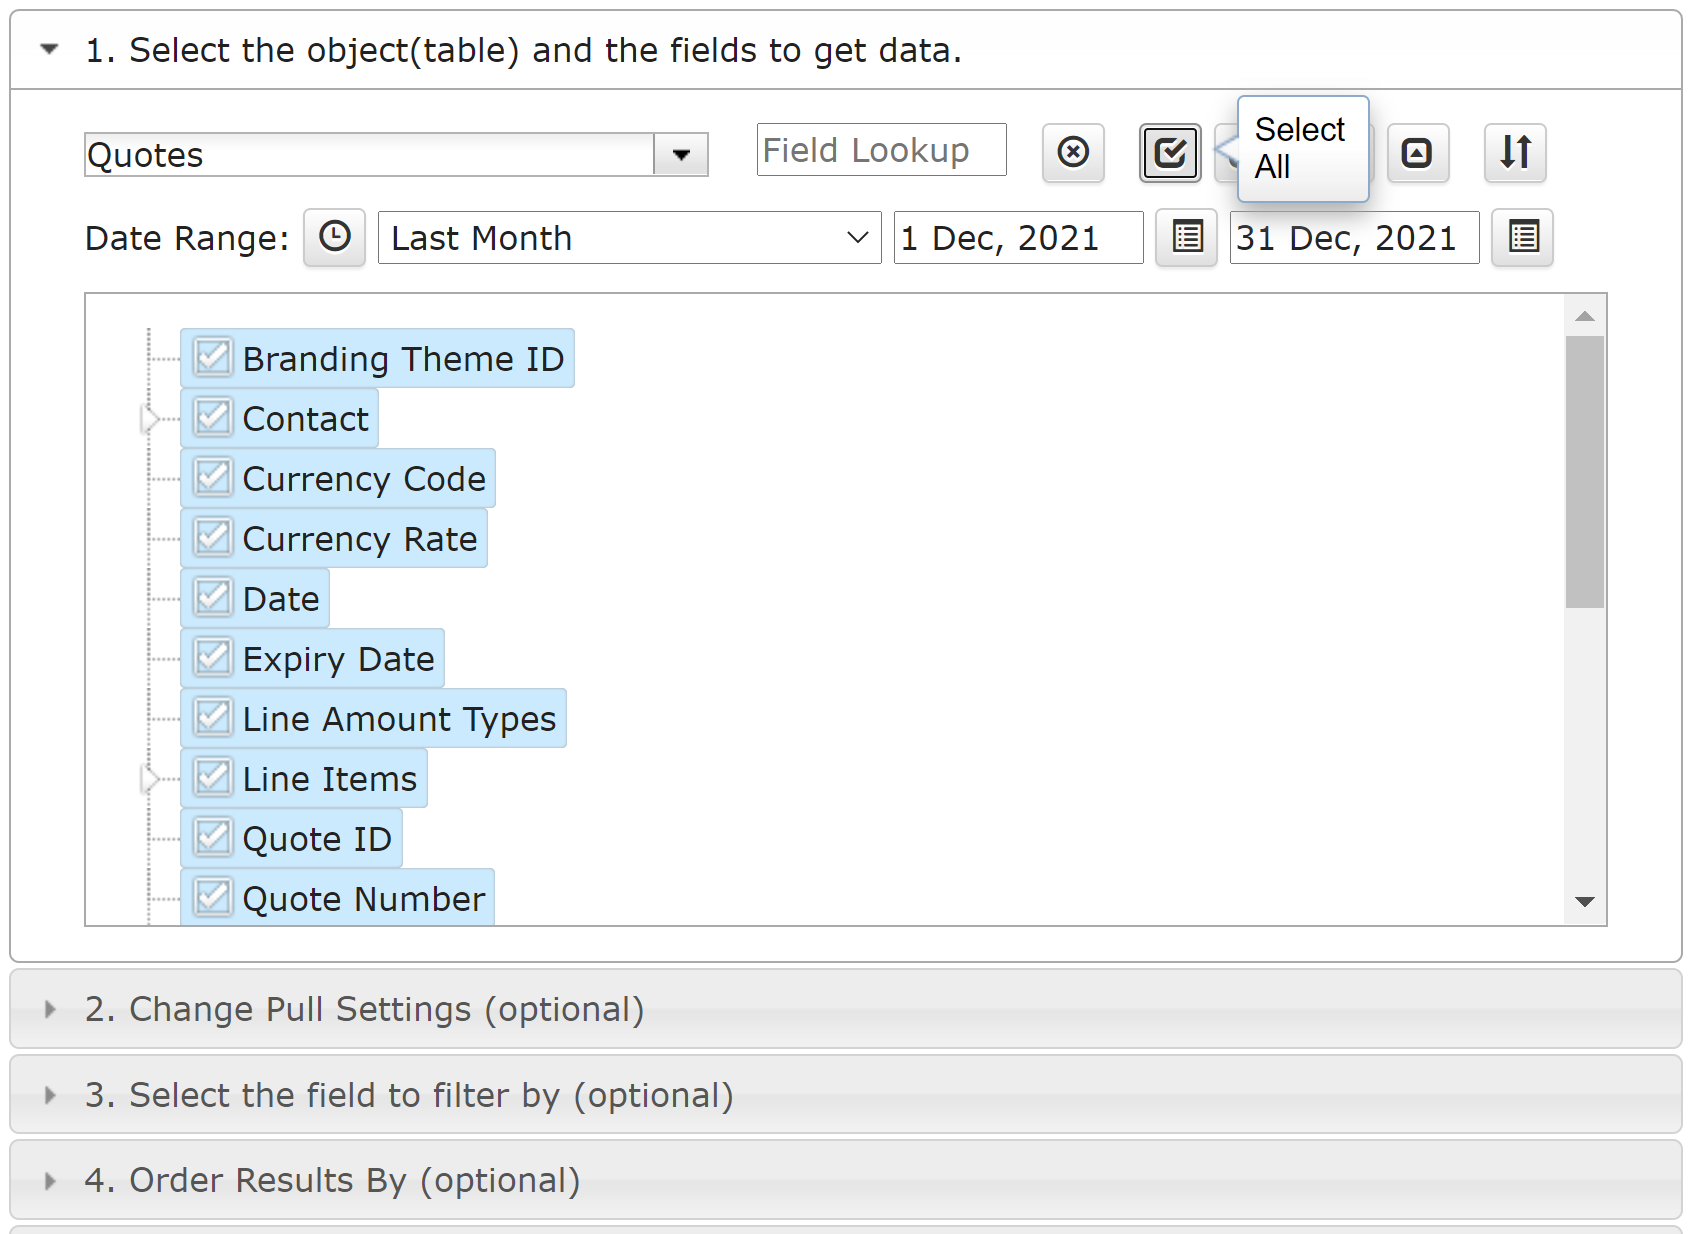Open the Quotes object dropdown arrow
The image size is (1690, 1234).
[x=681, y=155]
